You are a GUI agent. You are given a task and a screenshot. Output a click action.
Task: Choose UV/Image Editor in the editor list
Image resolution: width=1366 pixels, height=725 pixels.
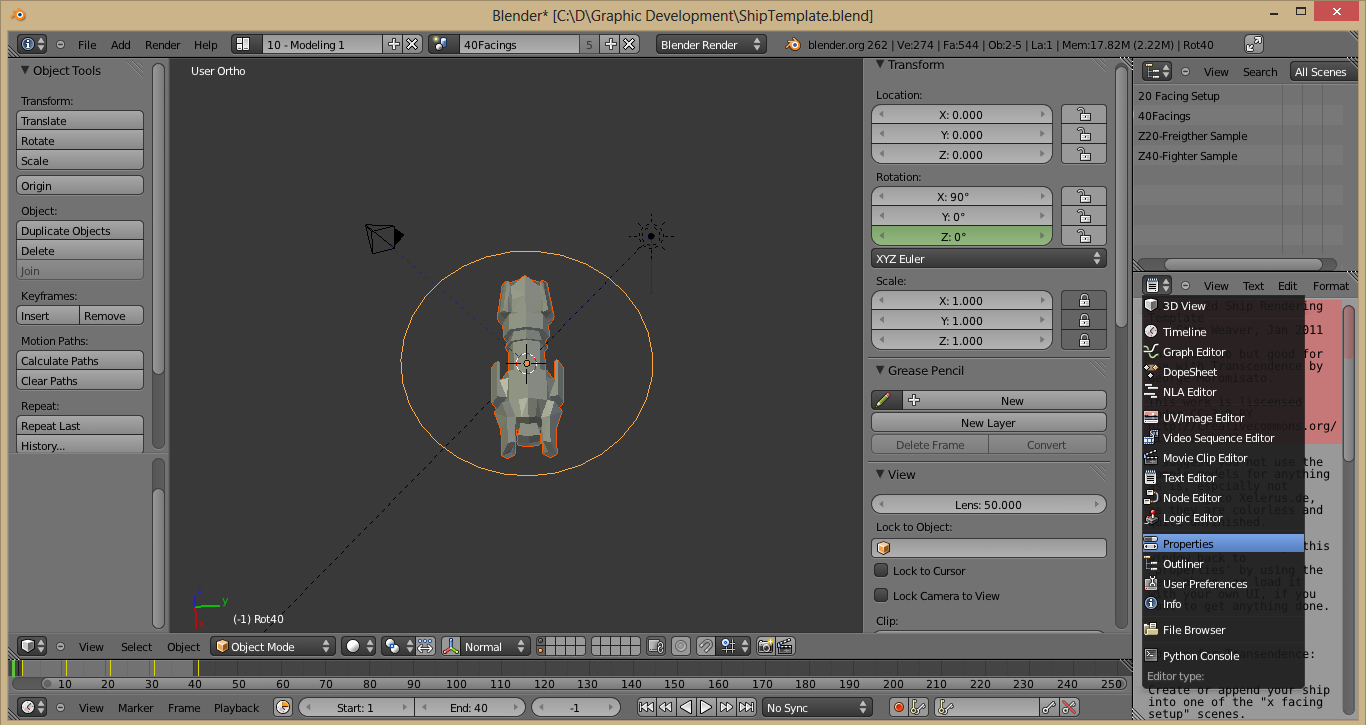pos(1223,417)
